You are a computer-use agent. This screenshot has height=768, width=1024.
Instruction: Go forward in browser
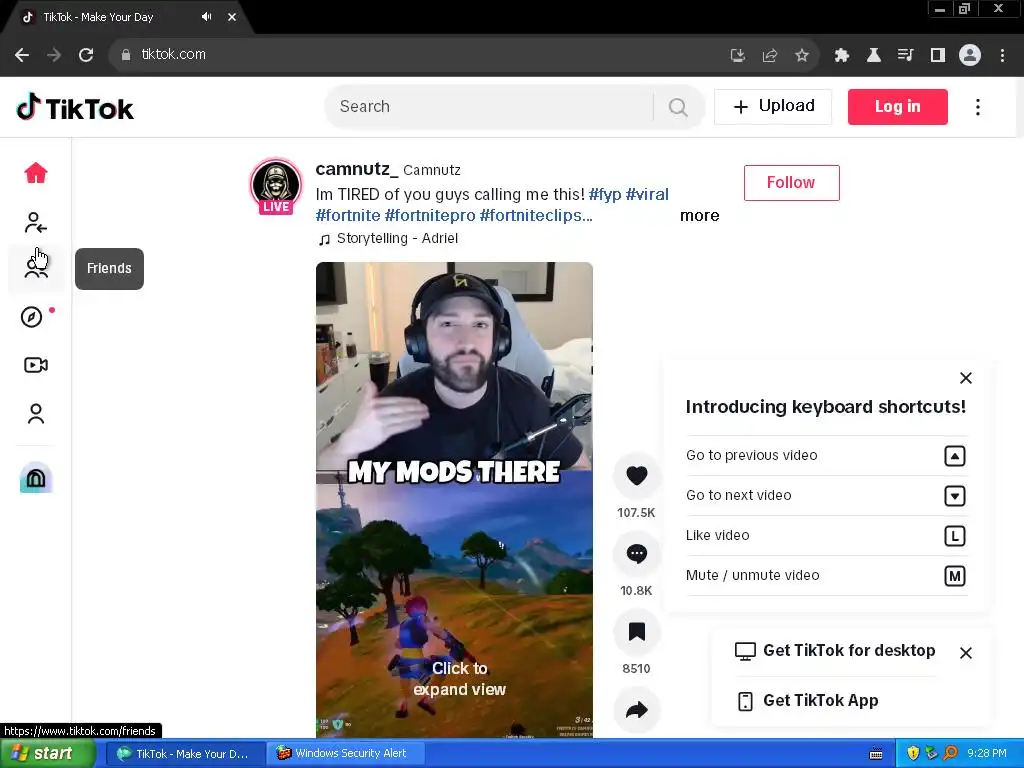click(x=54, y=55)
